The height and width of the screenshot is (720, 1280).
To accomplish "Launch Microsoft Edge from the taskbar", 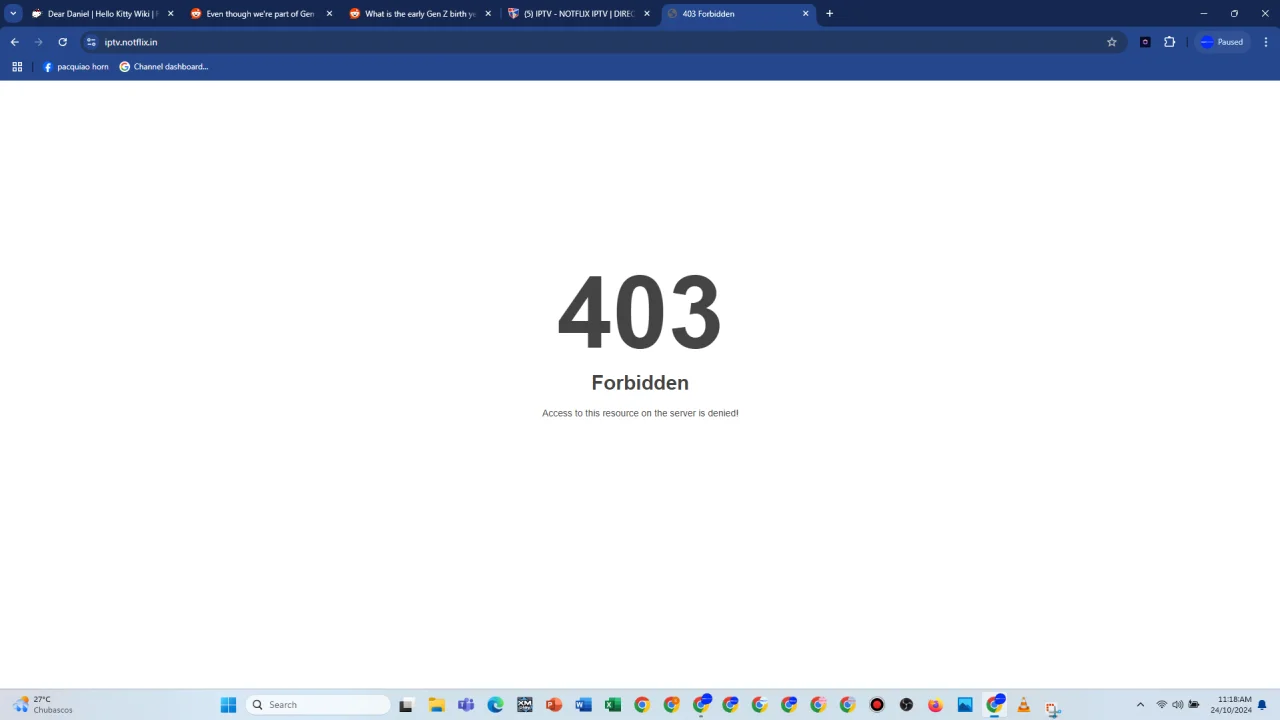I will coord(495,705).
